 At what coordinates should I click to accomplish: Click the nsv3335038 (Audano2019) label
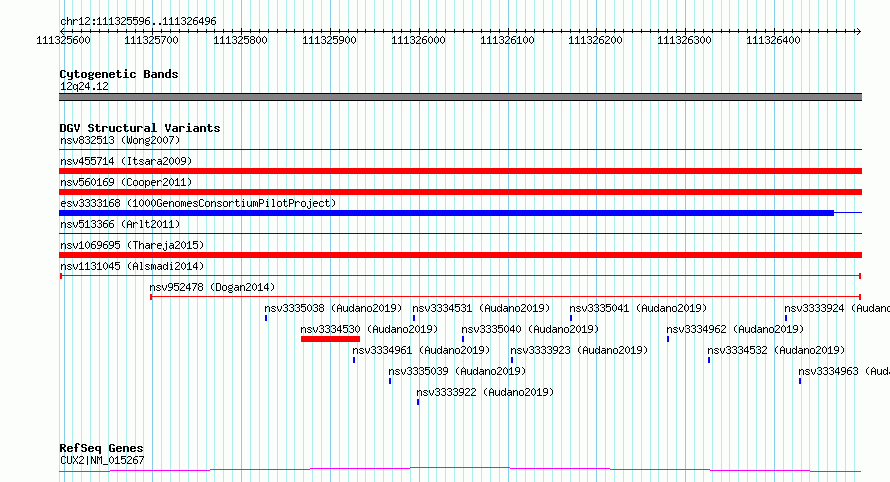click(333, 308)
